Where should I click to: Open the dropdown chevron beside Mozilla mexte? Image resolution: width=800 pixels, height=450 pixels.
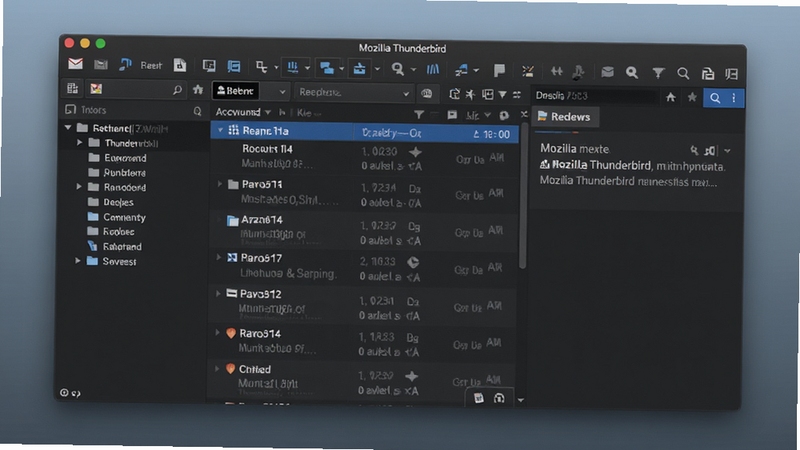click(728, 151)
